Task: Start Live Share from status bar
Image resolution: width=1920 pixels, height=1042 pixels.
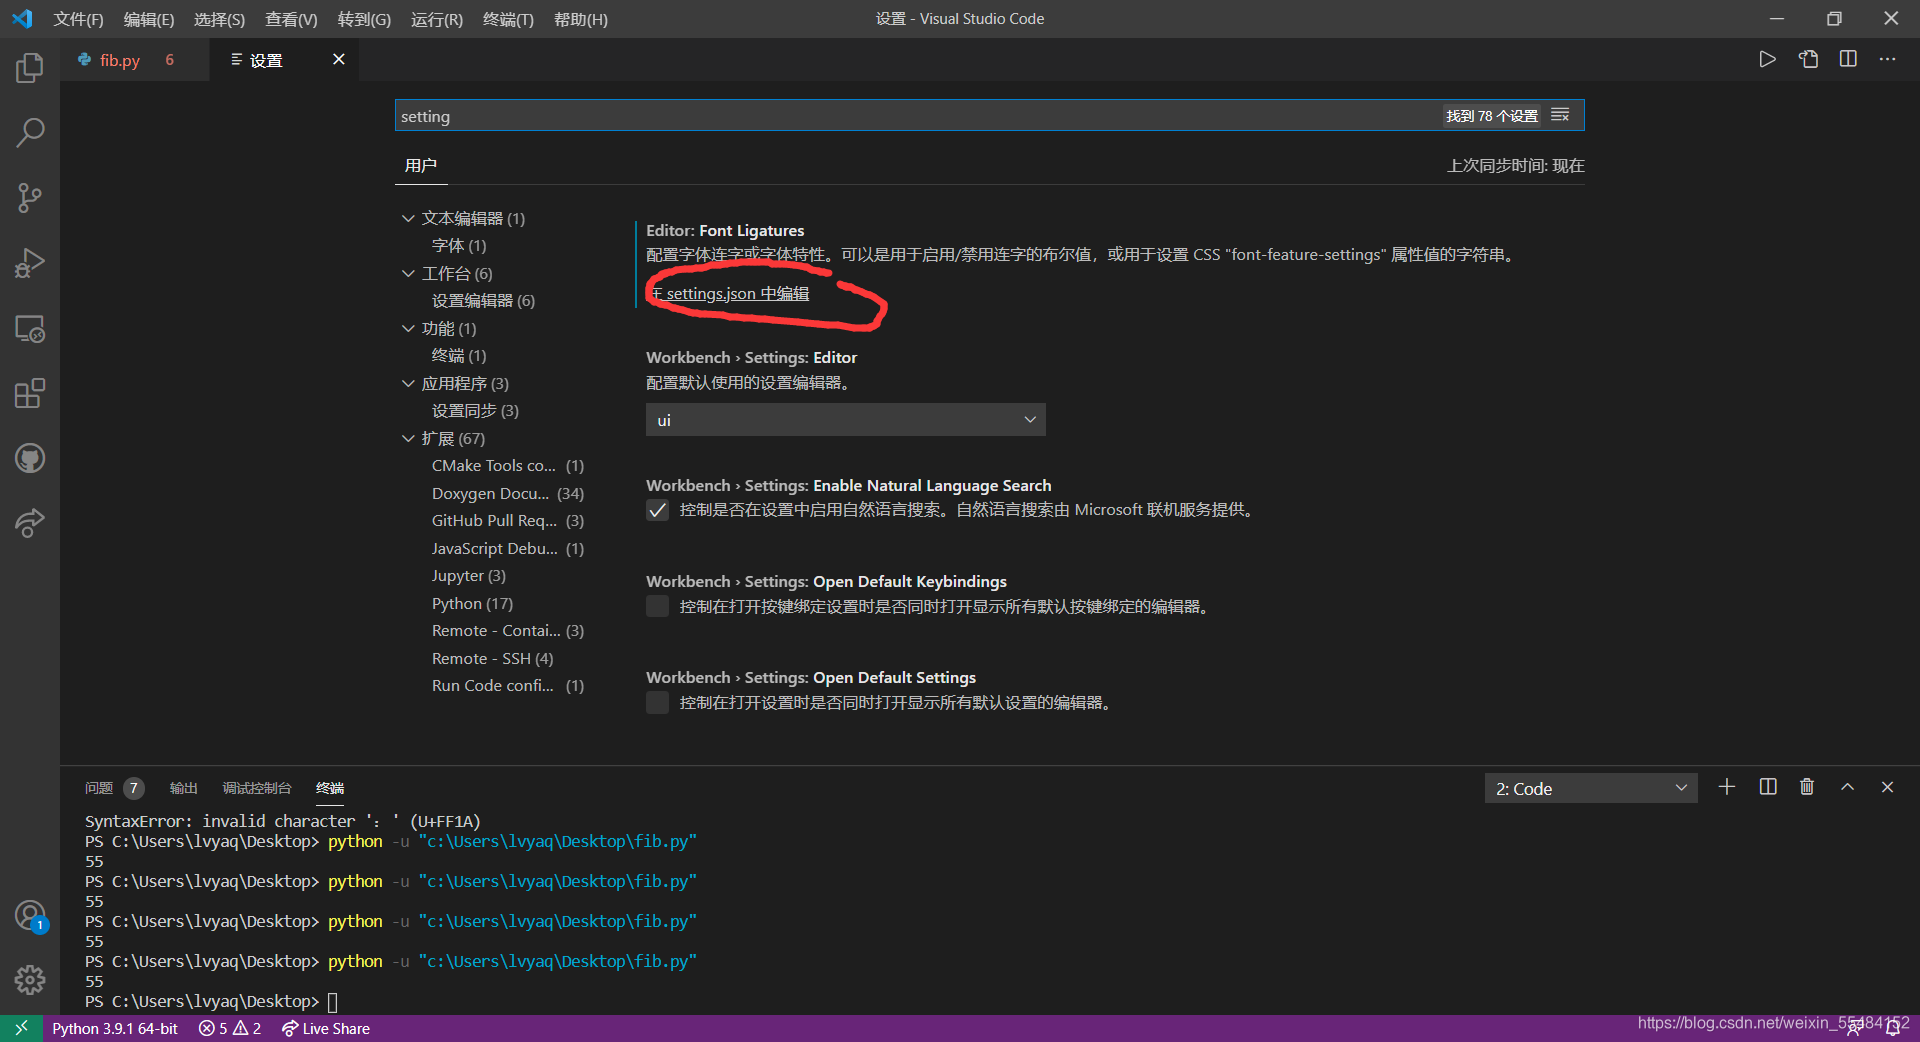Action: click(326, 1028)
